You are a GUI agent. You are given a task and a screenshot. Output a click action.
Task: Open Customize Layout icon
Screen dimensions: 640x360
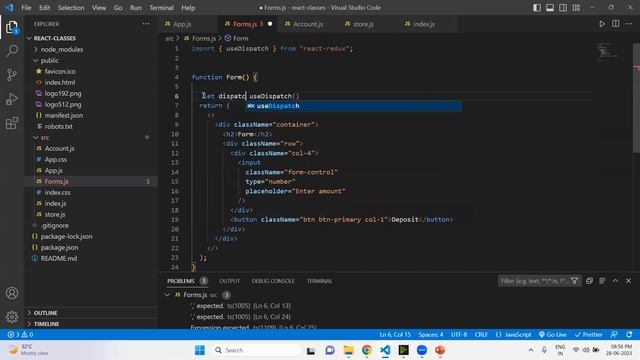click(576, 8)
